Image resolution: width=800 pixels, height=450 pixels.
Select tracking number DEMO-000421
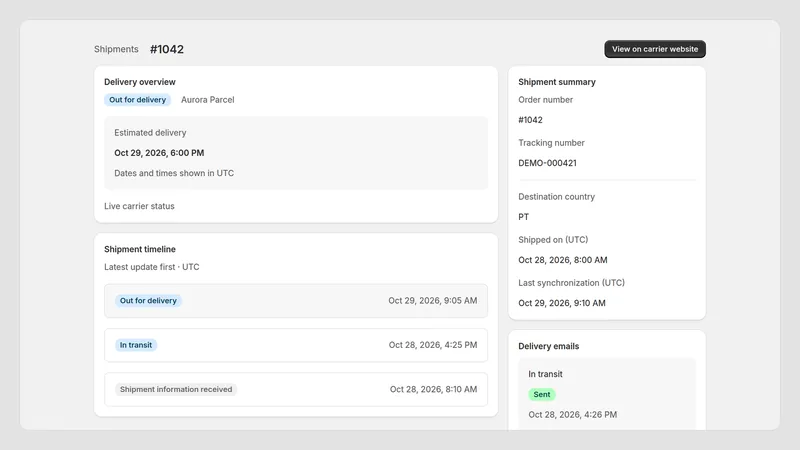click(x=547, y=163)
